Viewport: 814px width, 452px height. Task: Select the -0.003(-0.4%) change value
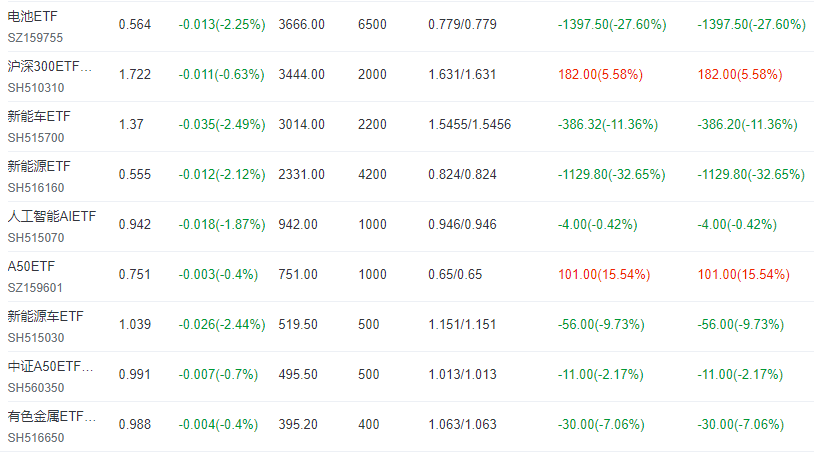click(218, 274)
